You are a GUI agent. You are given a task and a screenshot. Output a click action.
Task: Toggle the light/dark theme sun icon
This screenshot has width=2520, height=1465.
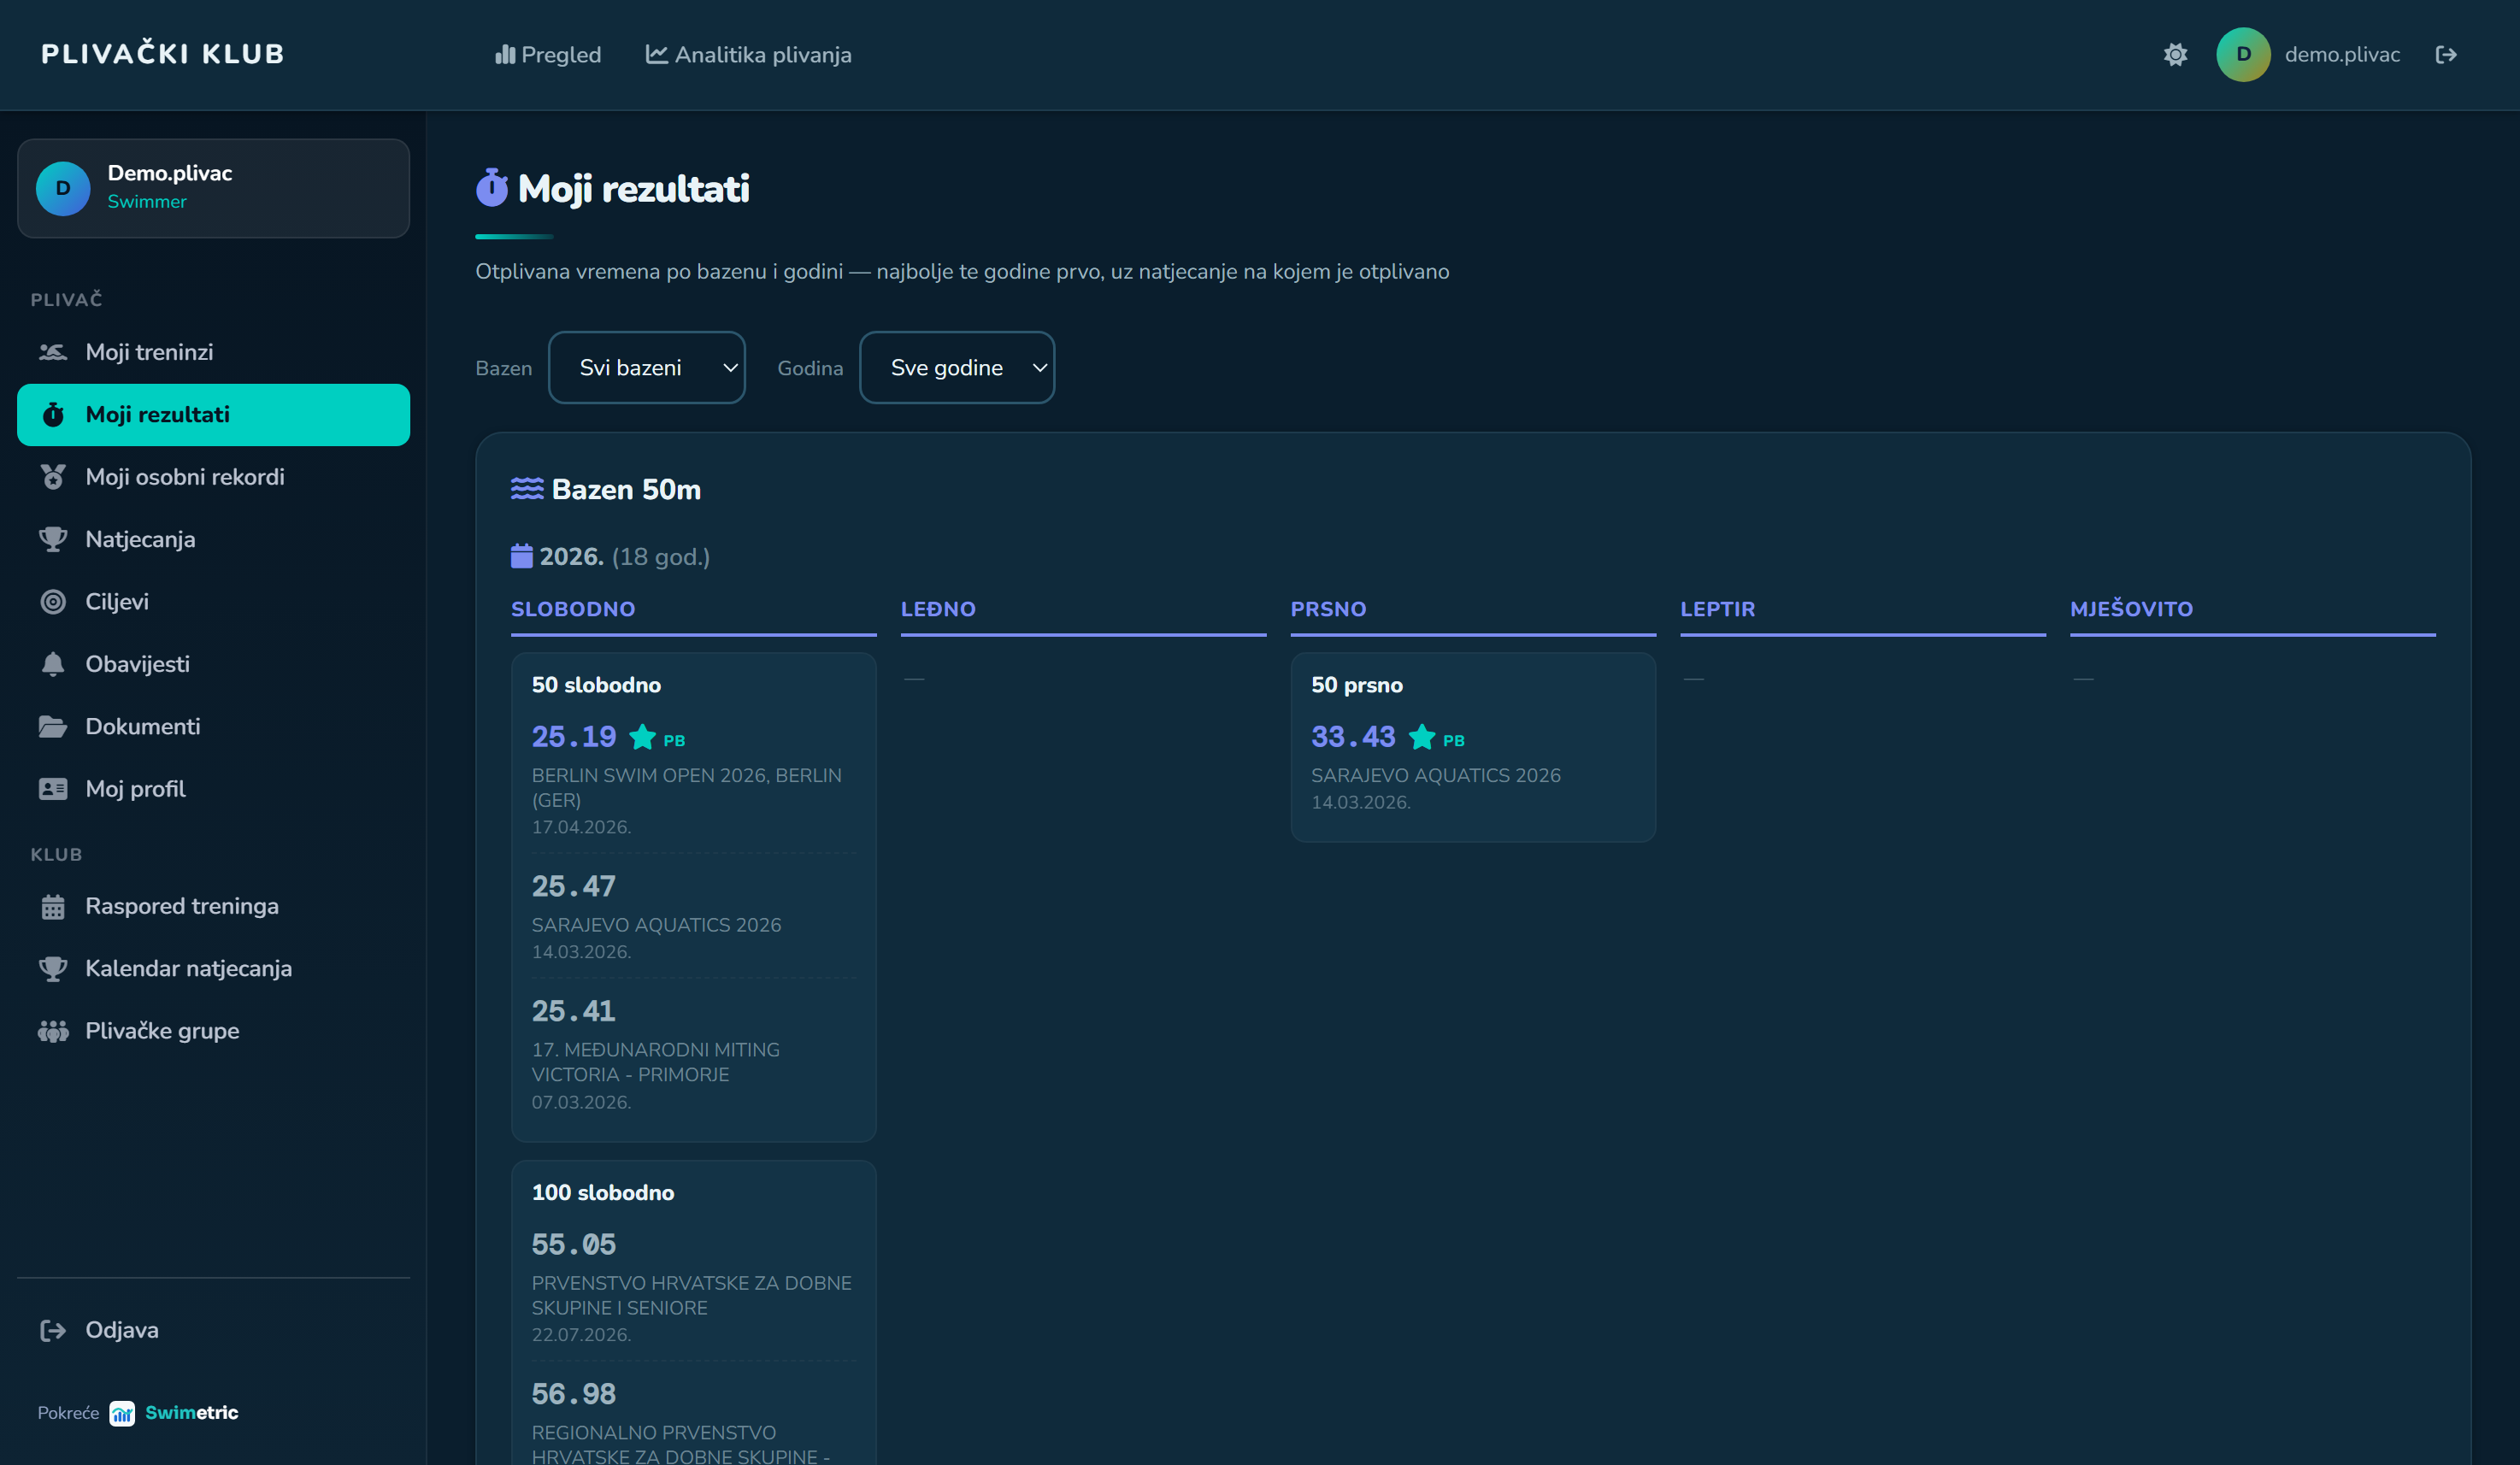[x=2175, y=54]
